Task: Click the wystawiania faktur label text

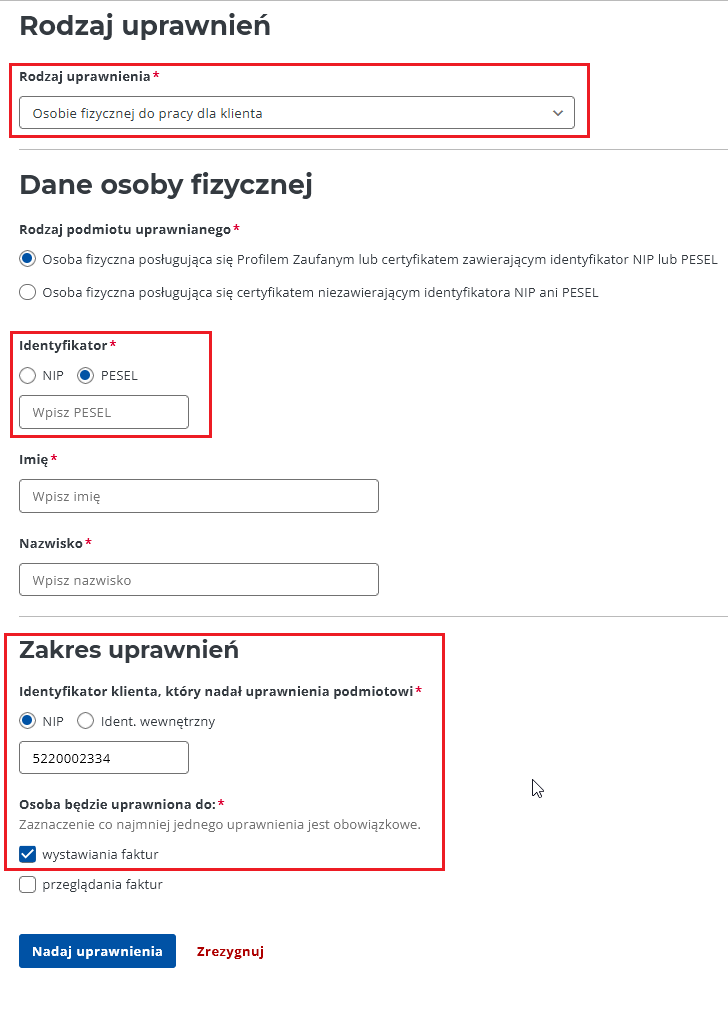Action: [x=100, y=854]
